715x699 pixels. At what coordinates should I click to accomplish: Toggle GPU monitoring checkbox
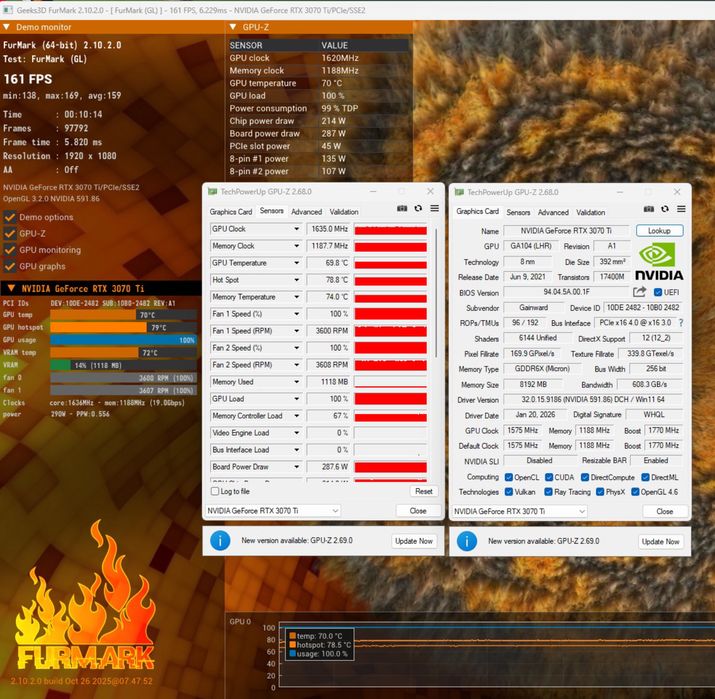click(10, 250)
